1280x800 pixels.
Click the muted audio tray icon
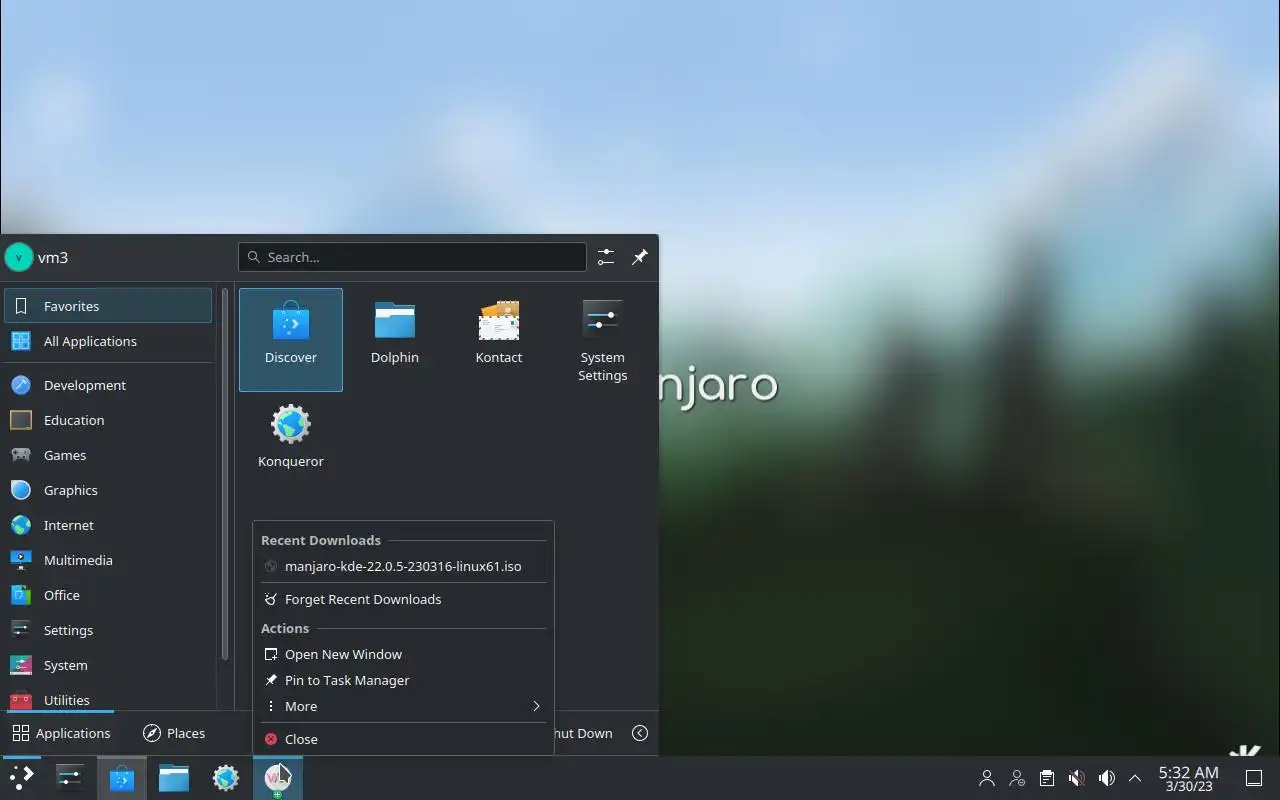(1076, 778)
